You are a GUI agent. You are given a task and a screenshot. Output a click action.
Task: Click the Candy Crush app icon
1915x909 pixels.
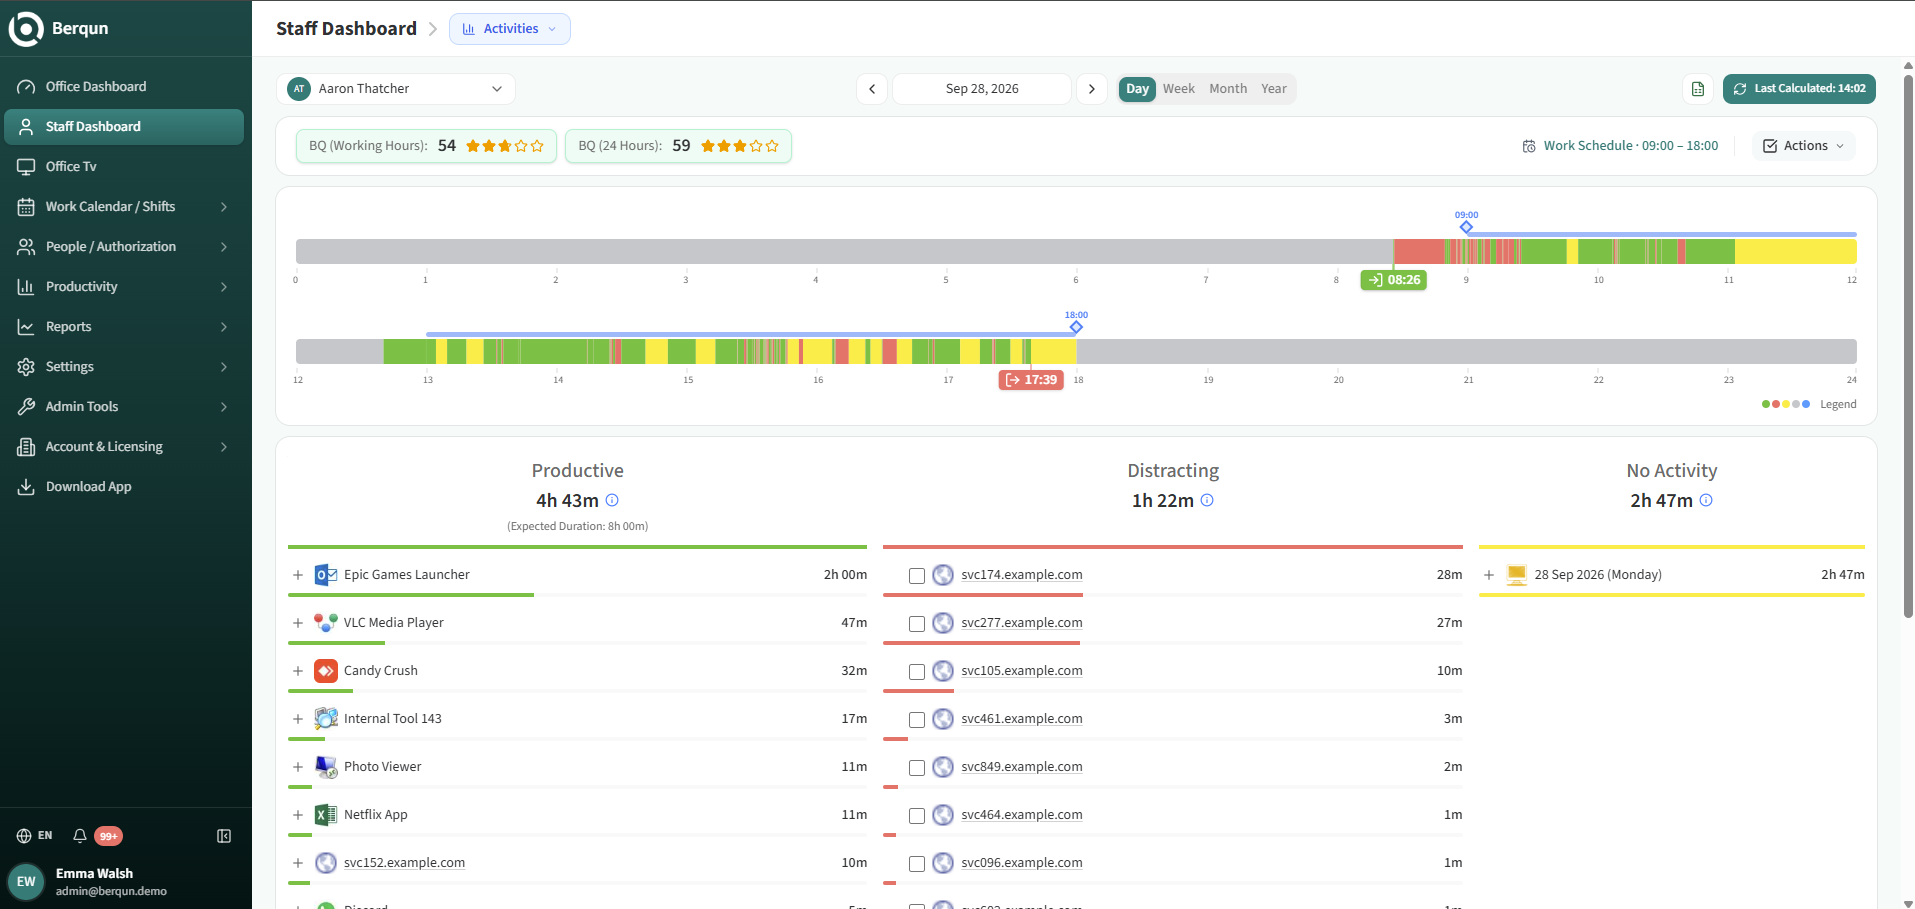[326, 671]
